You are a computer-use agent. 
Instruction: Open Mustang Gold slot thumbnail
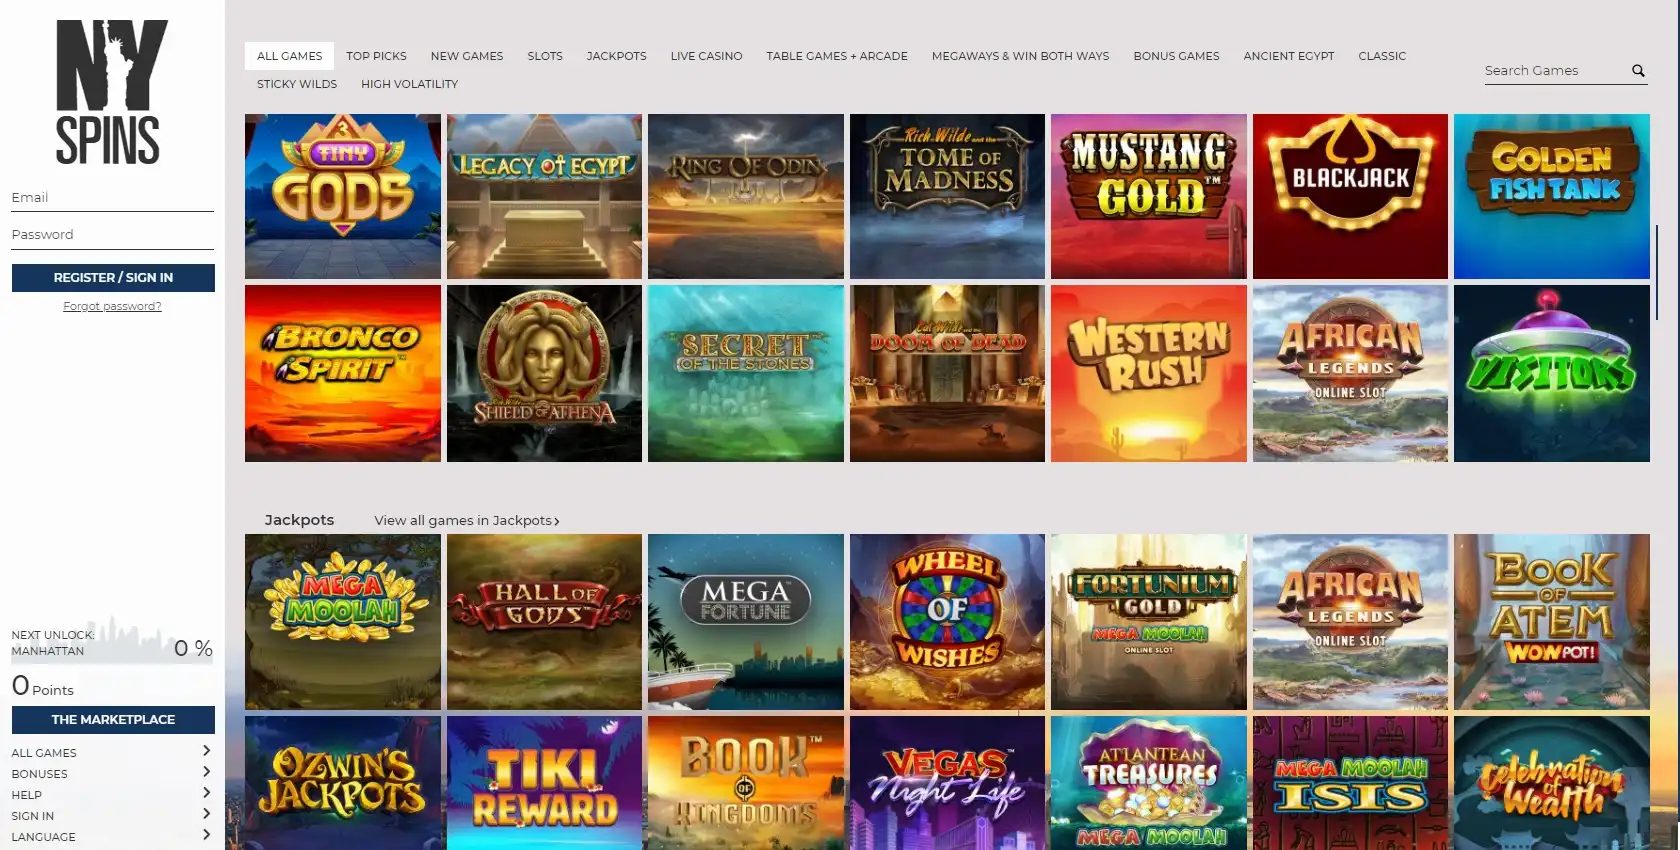tap(1148, 196)
